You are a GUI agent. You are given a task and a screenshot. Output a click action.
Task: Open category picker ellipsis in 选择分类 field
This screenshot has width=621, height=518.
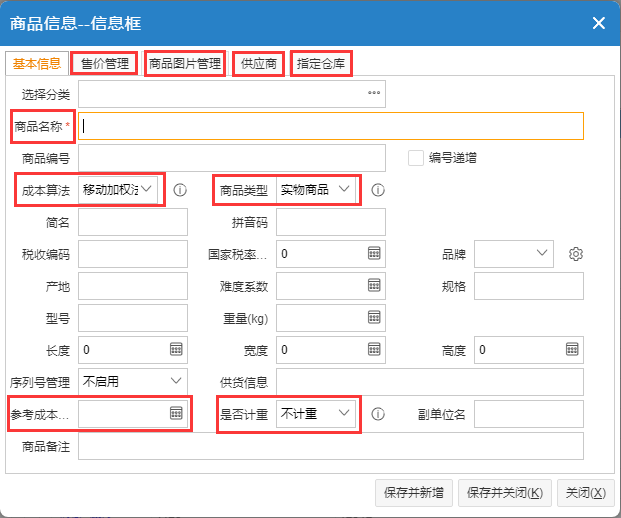pos(374,93)
